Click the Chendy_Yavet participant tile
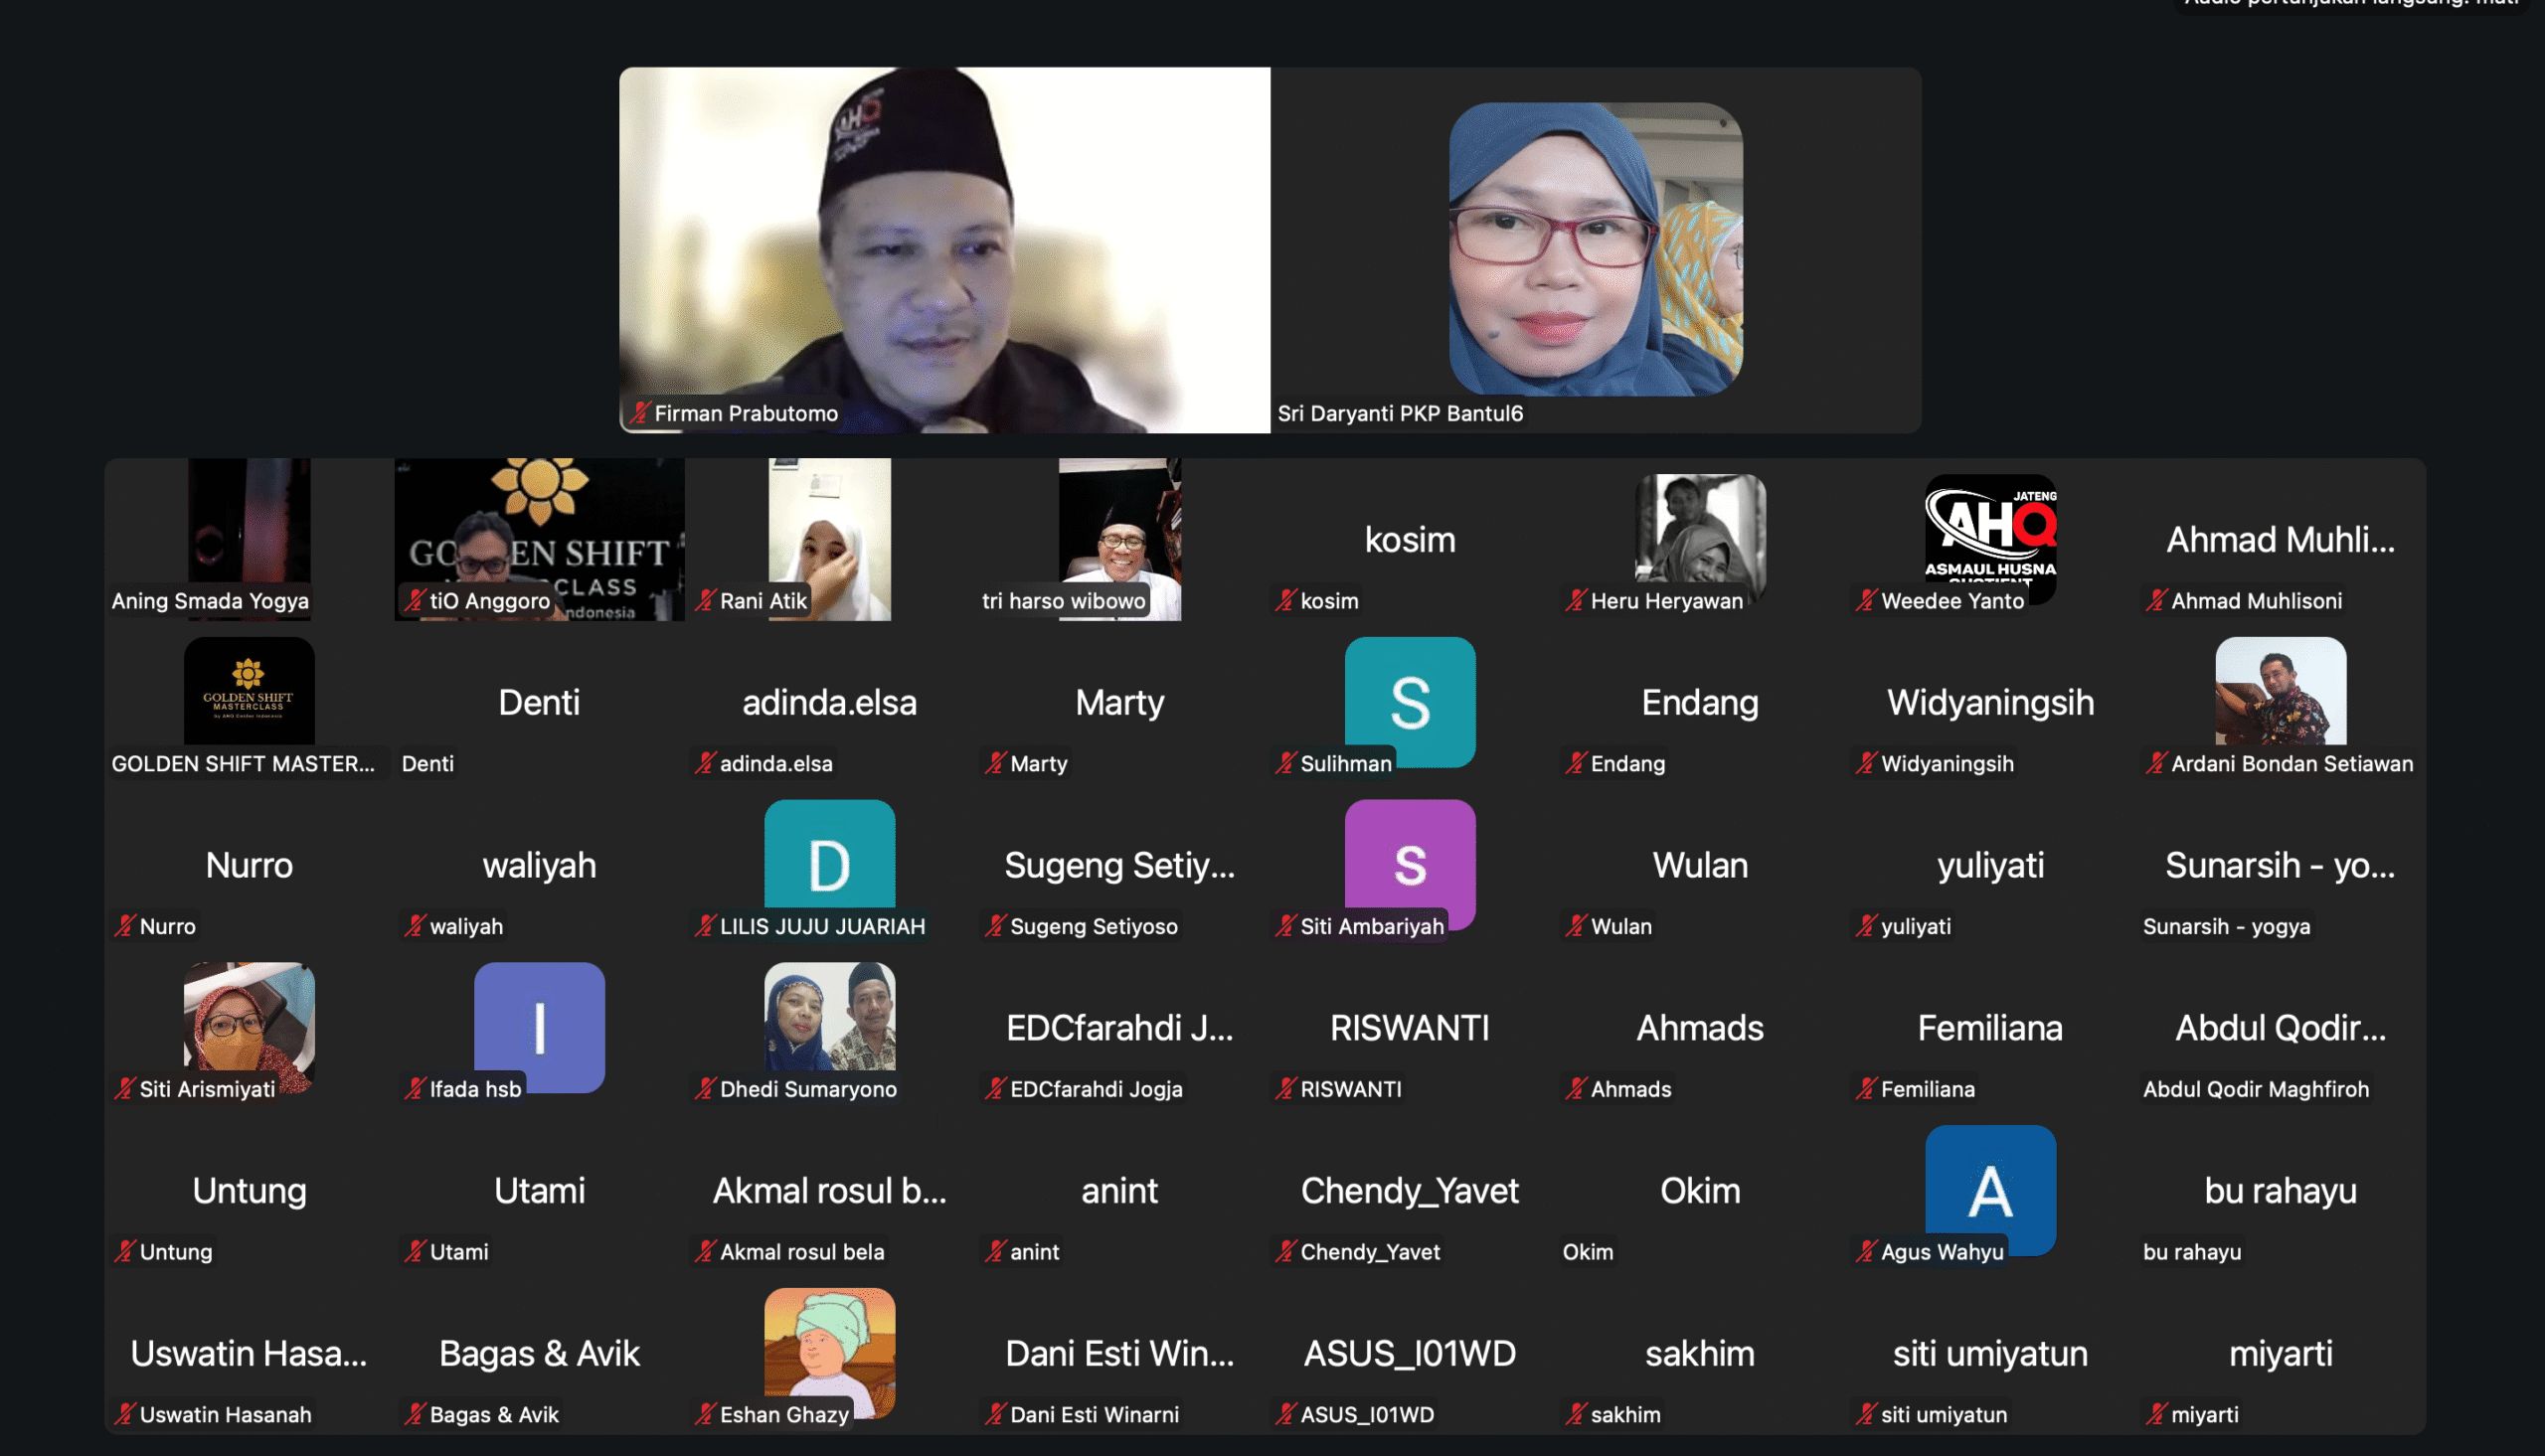2545x1456 pixels. point(1409,1191)
